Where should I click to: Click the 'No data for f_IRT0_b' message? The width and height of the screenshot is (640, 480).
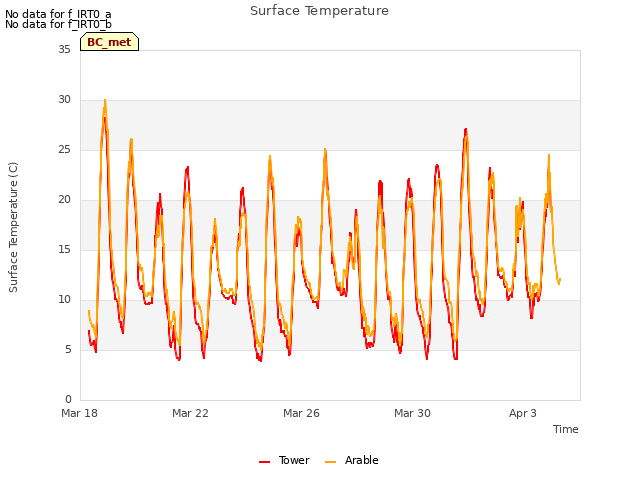click(x=58, y=24)
